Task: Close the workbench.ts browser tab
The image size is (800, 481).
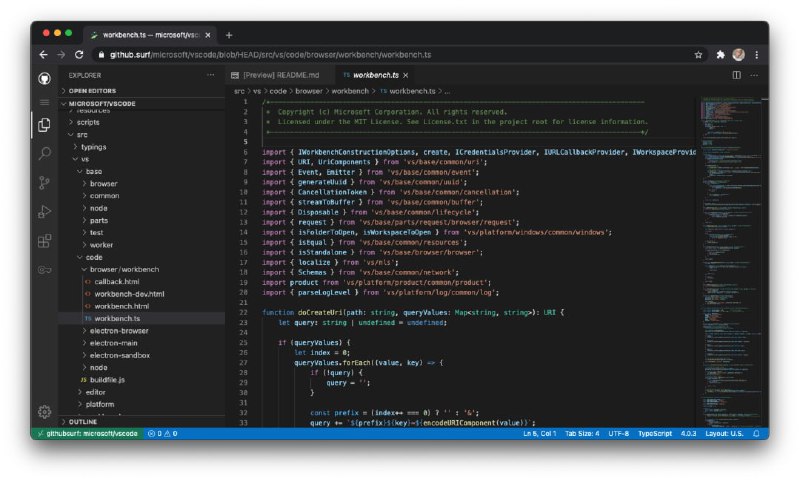Action: pyautogui.click(x=208, y=35)
